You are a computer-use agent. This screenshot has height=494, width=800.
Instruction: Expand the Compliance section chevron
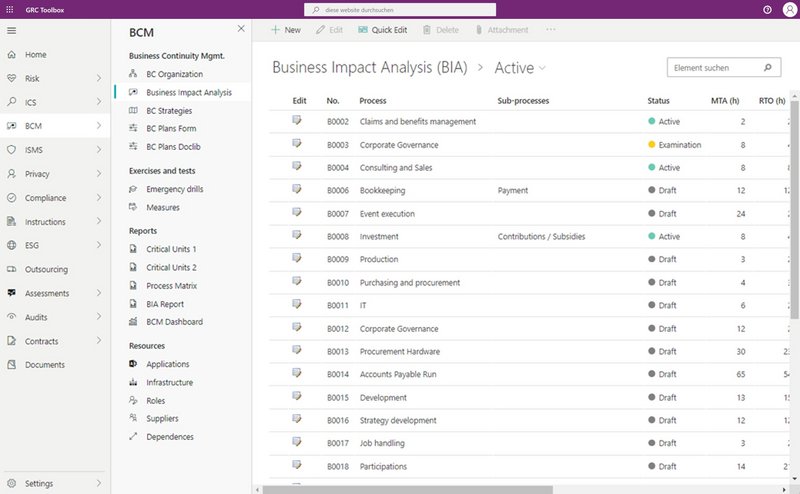click(x=98, y=198)
